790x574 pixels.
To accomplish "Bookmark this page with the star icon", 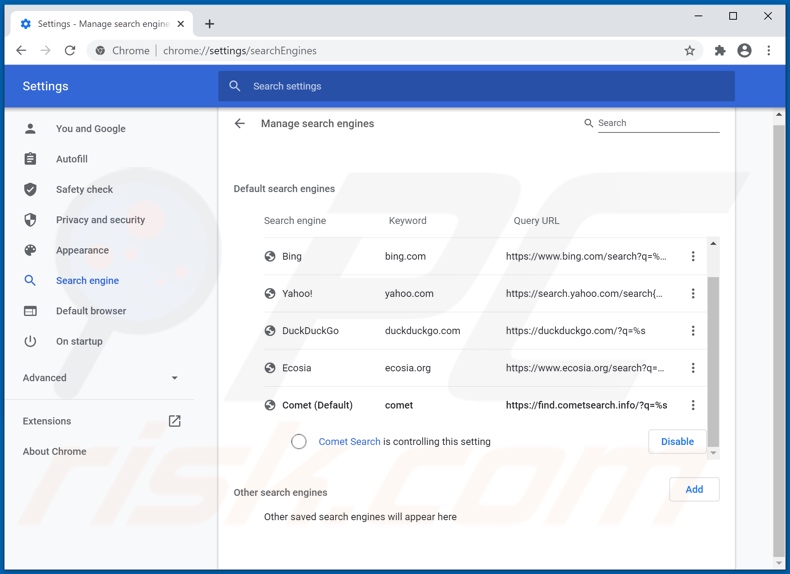I will pyautogui.click(x=690, y=50).
